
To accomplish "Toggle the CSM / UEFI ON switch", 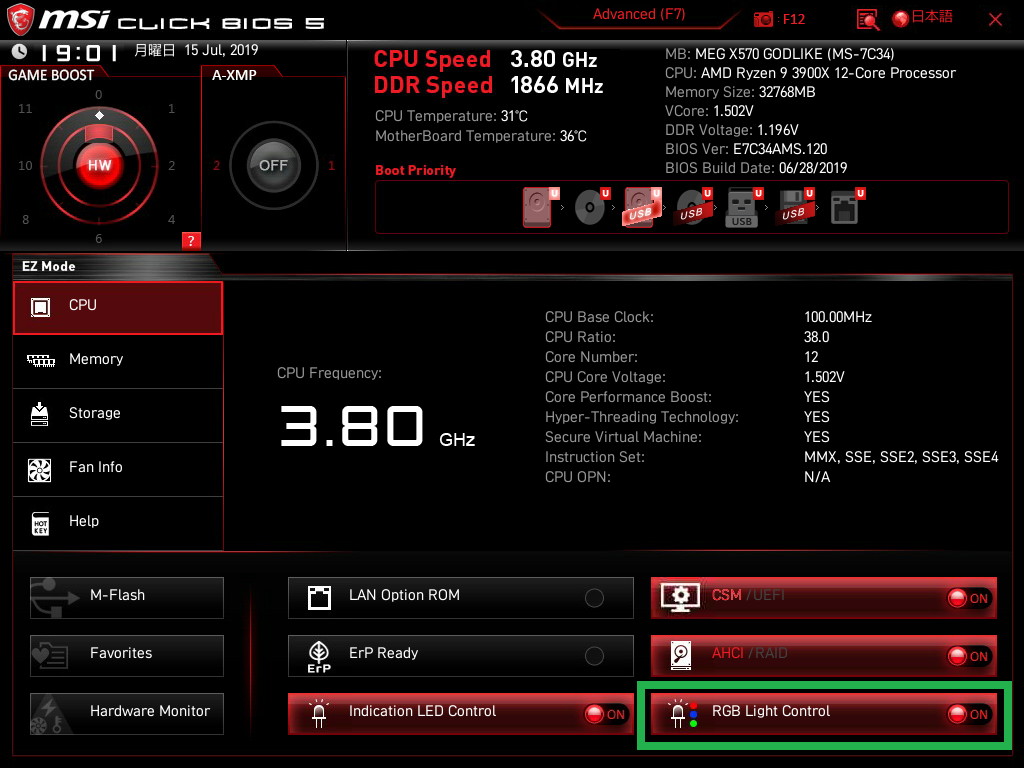I will (x=969, y=598).
